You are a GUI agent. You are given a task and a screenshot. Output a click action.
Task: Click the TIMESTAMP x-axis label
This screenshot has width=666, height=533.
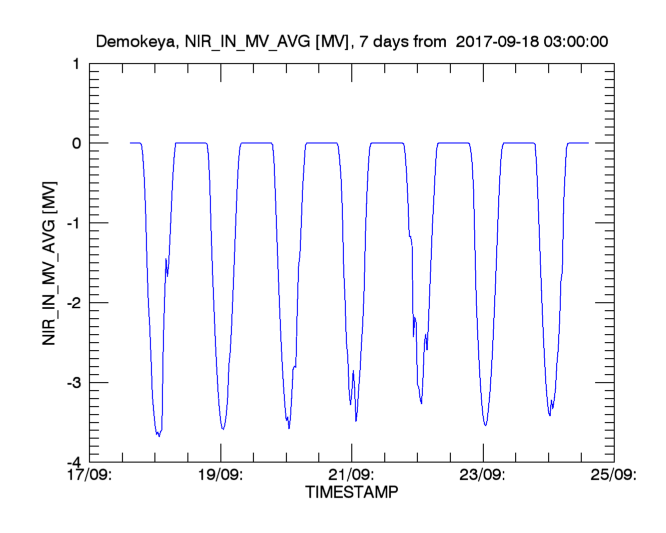click(352, 493)
